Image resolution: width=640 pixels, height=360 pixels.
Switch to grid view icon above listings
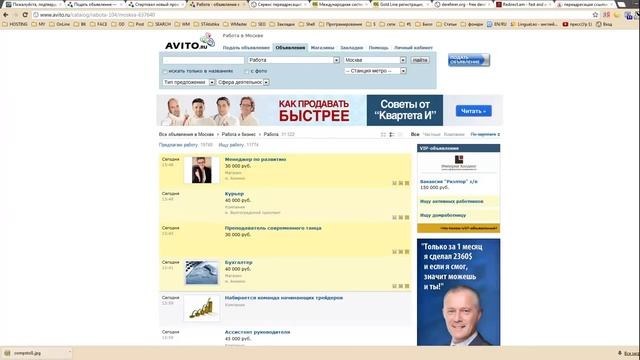[383, 134]
